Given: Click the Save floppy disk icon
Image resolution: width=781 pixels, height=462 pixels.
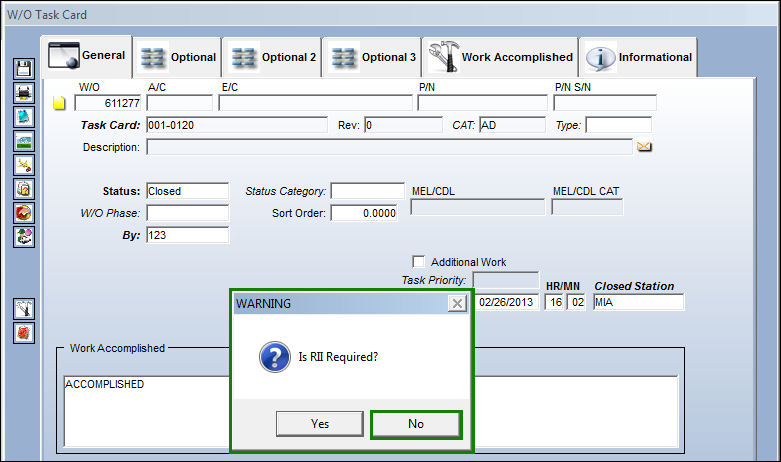Looking at the screenshot, I should pyautogui.click(x=24, y=69).
